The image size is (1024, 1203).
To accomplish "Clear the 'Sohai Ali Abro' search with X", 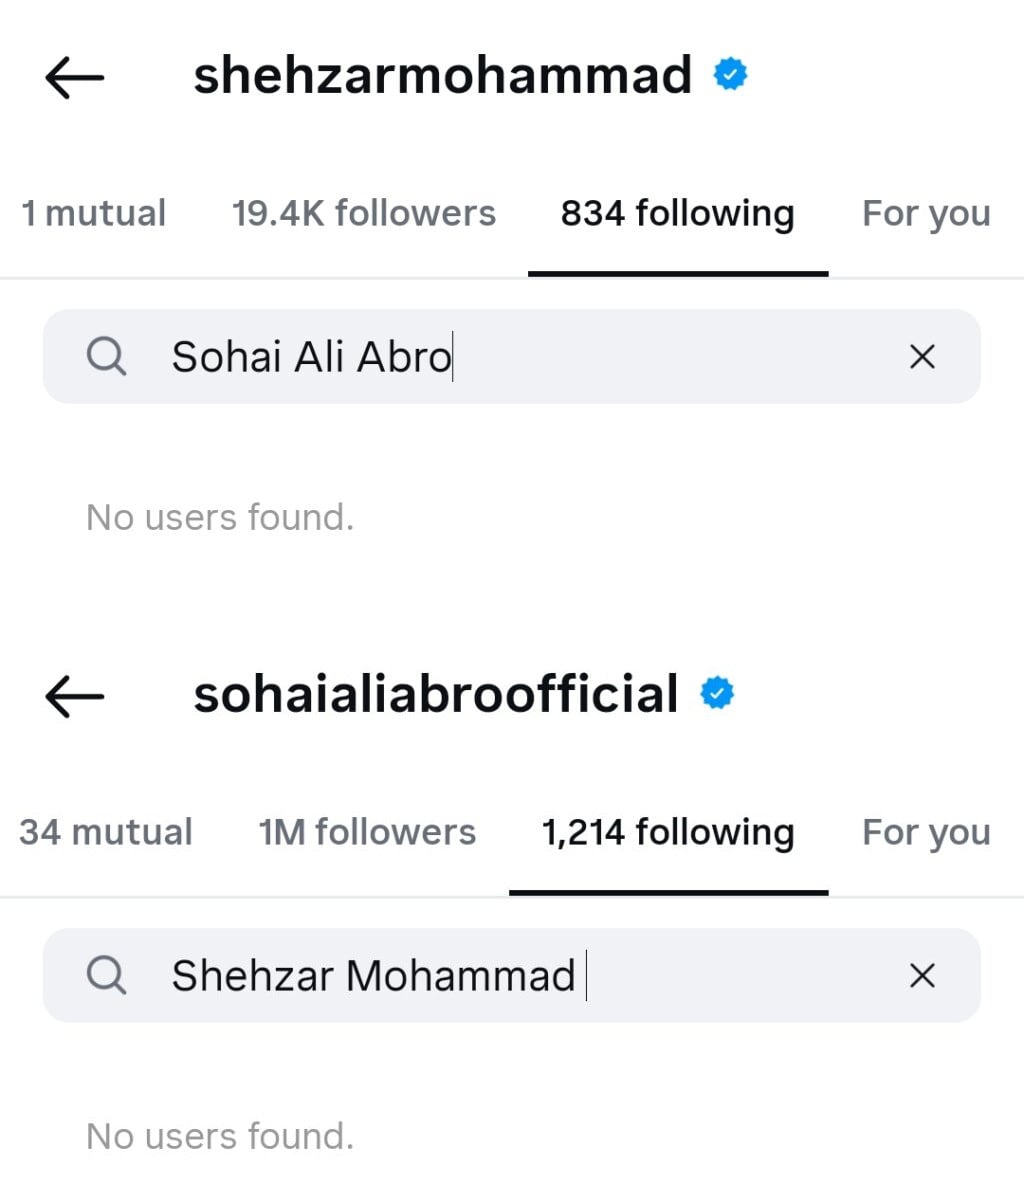I will [922, 357].
